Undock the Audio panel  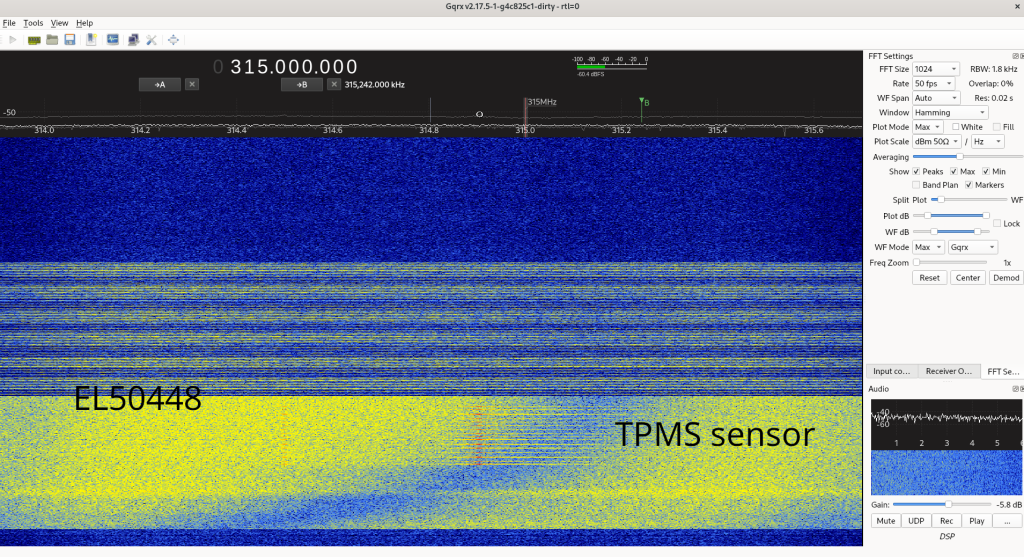(x=1015, y=389)
